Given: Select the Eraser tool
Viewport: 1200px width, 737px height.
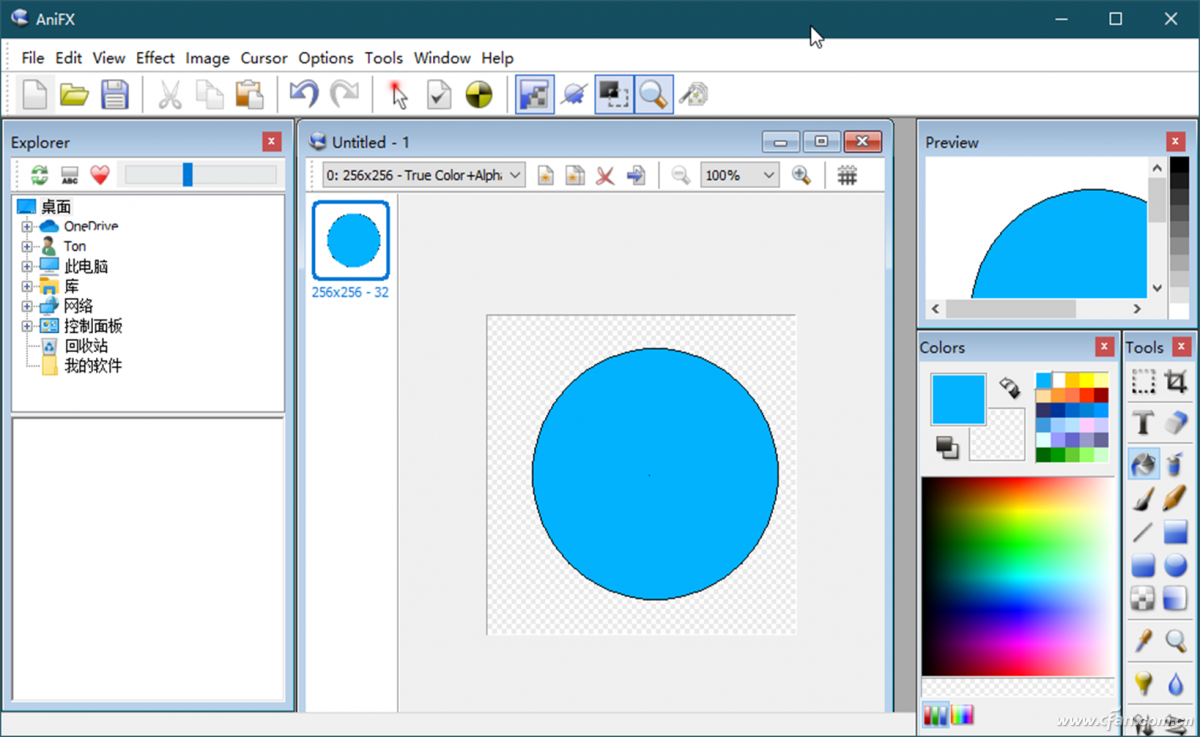Looking at the screenshot, I should pyautogui.click(x=1176, y=423).
